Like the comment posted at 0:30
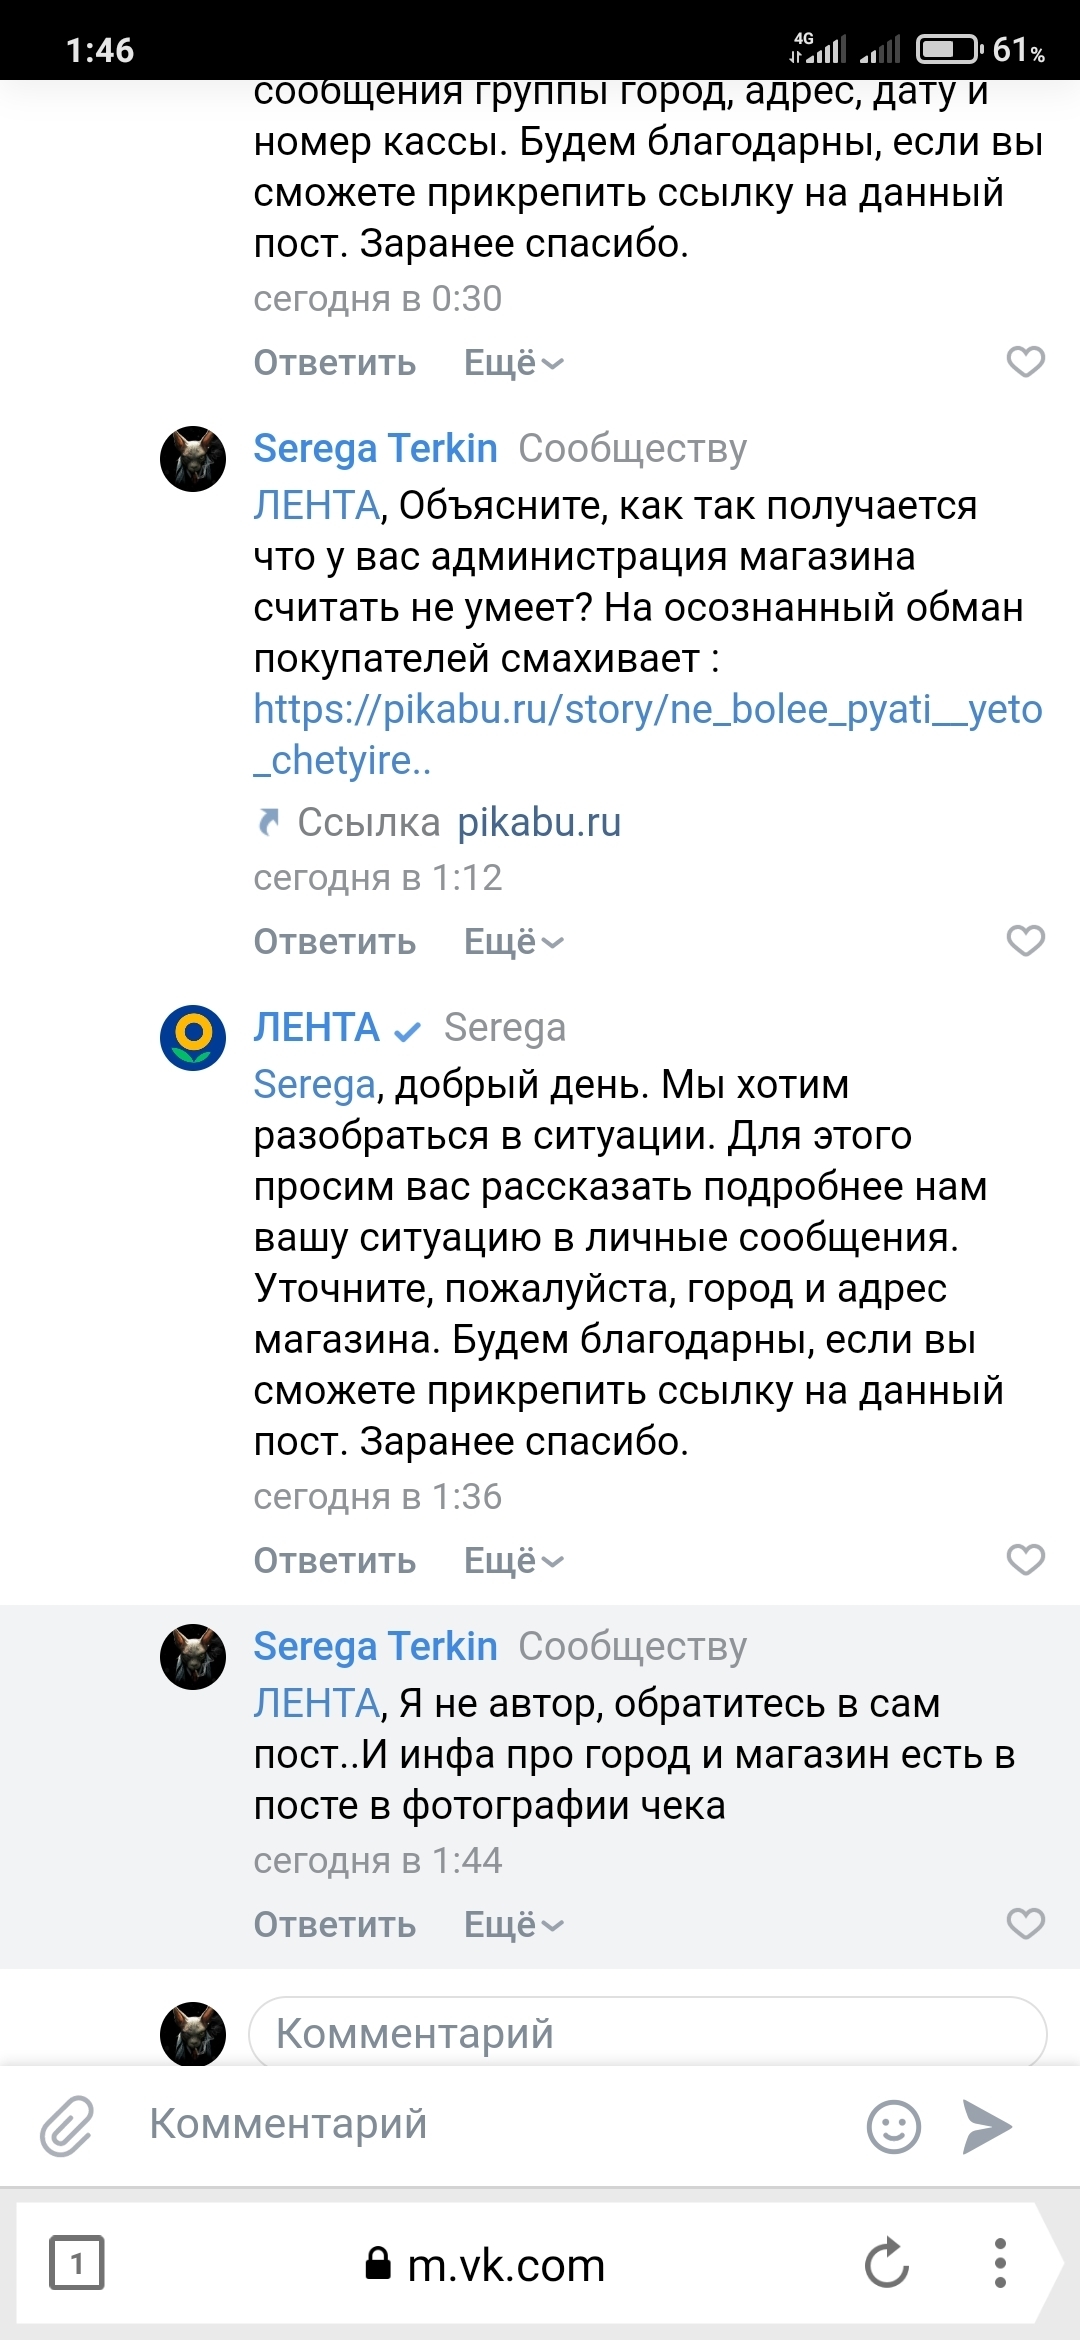1080x2340 pixels. pyautogui.click(x=1025, y=362)
